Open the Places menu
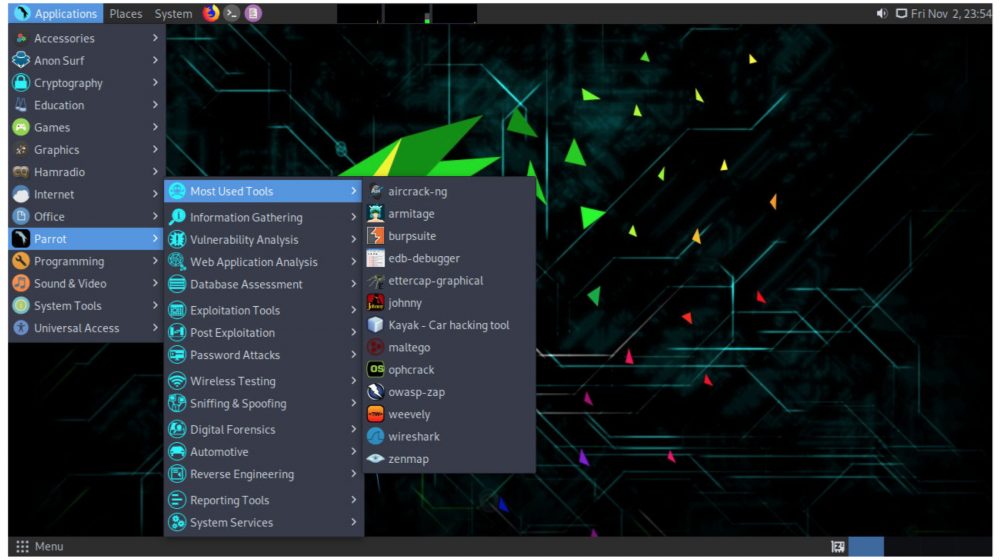 tap(126, 14)
